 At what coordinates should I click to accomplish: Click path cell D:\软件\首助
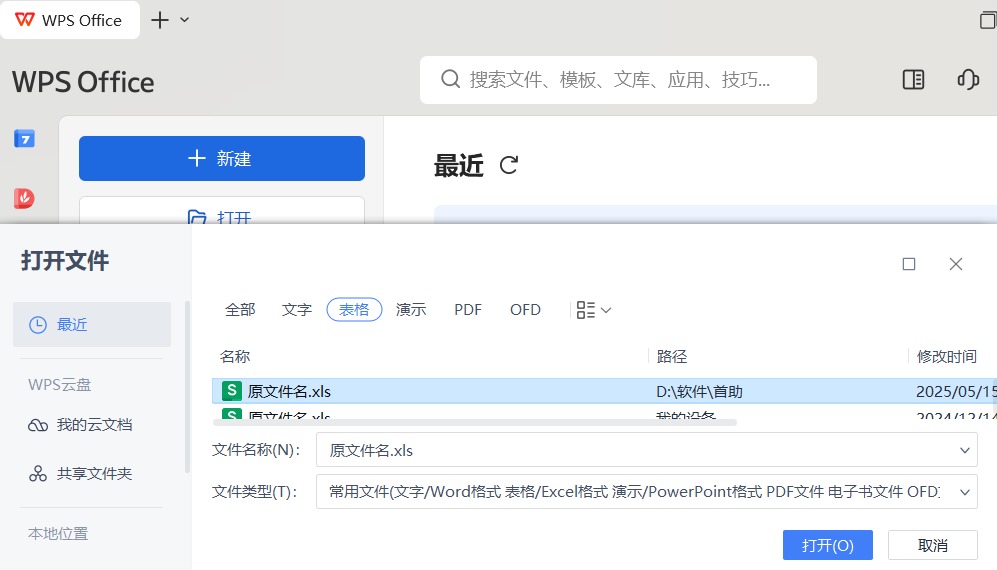(x=699, y=391)
